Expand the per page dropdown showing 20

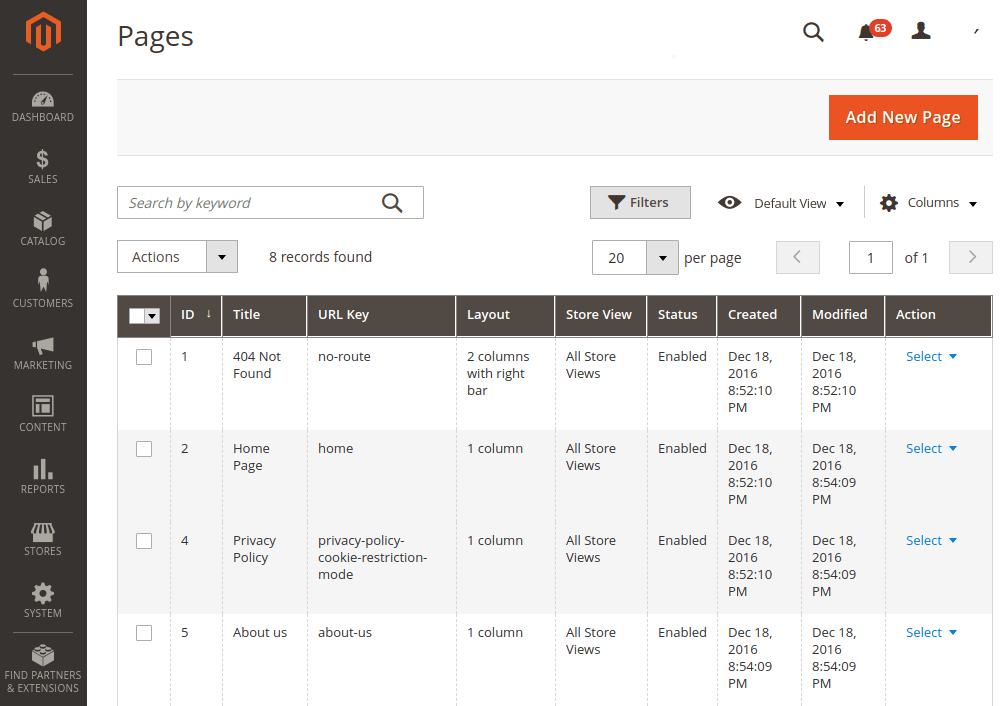click(635, 257)
